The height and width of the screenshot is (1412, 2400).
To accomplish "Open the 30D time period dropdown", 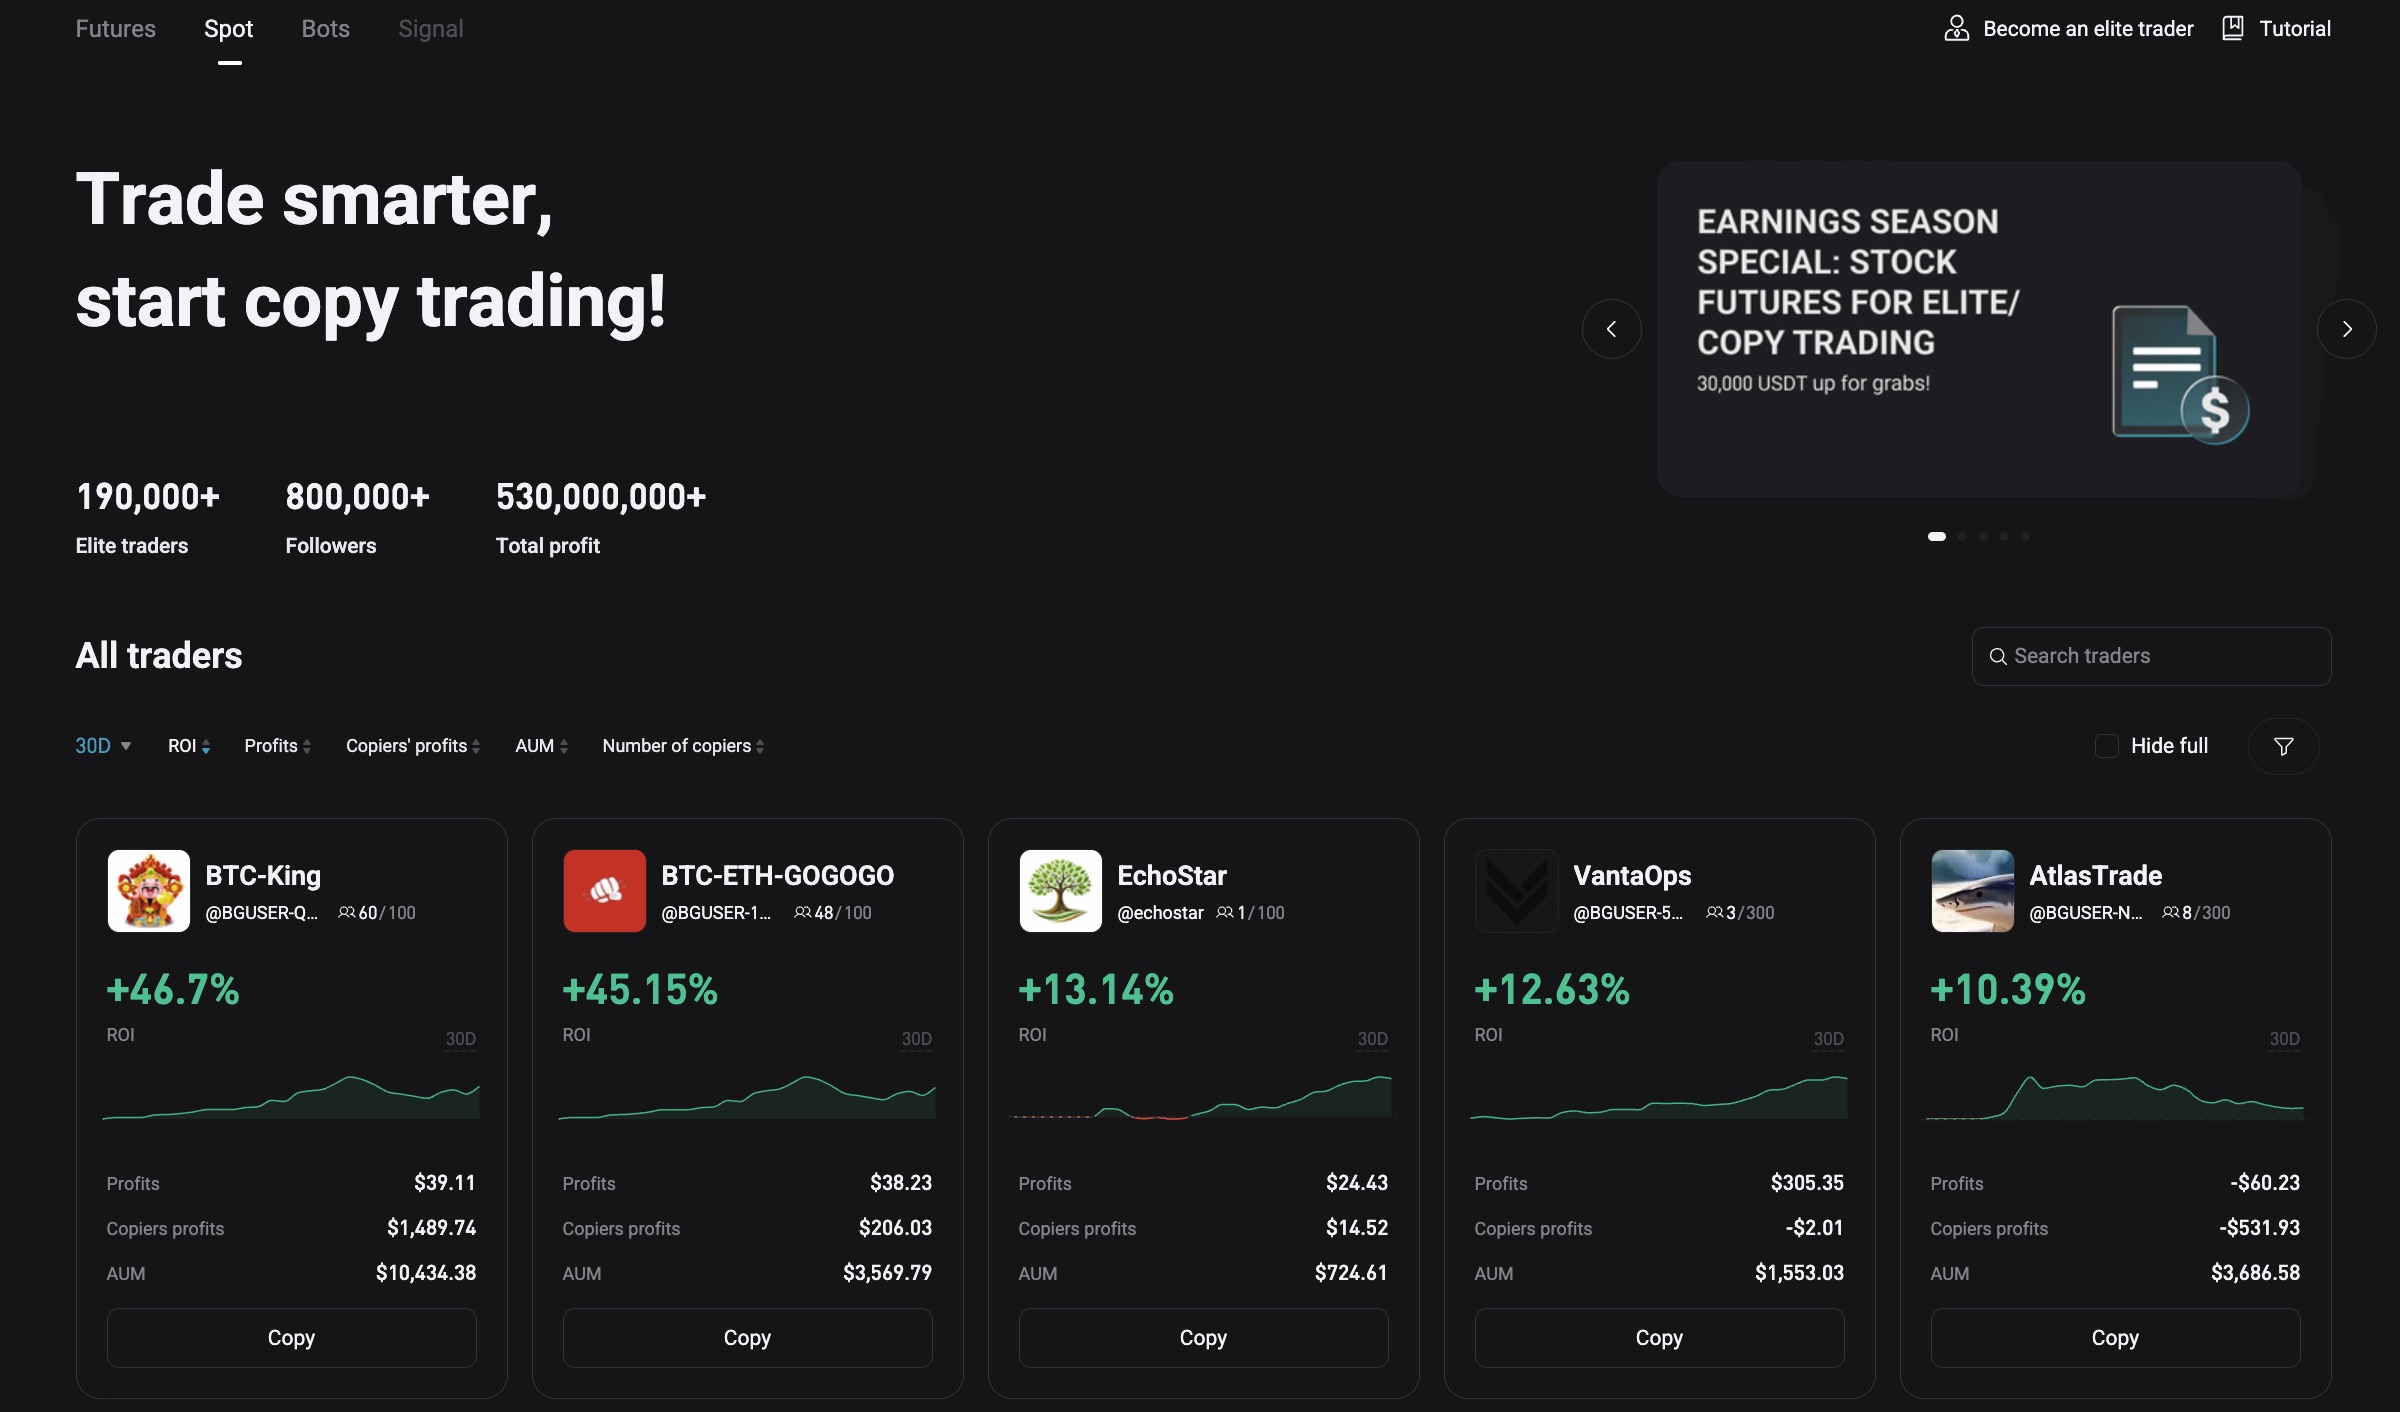I will click(x=103, y=745).
